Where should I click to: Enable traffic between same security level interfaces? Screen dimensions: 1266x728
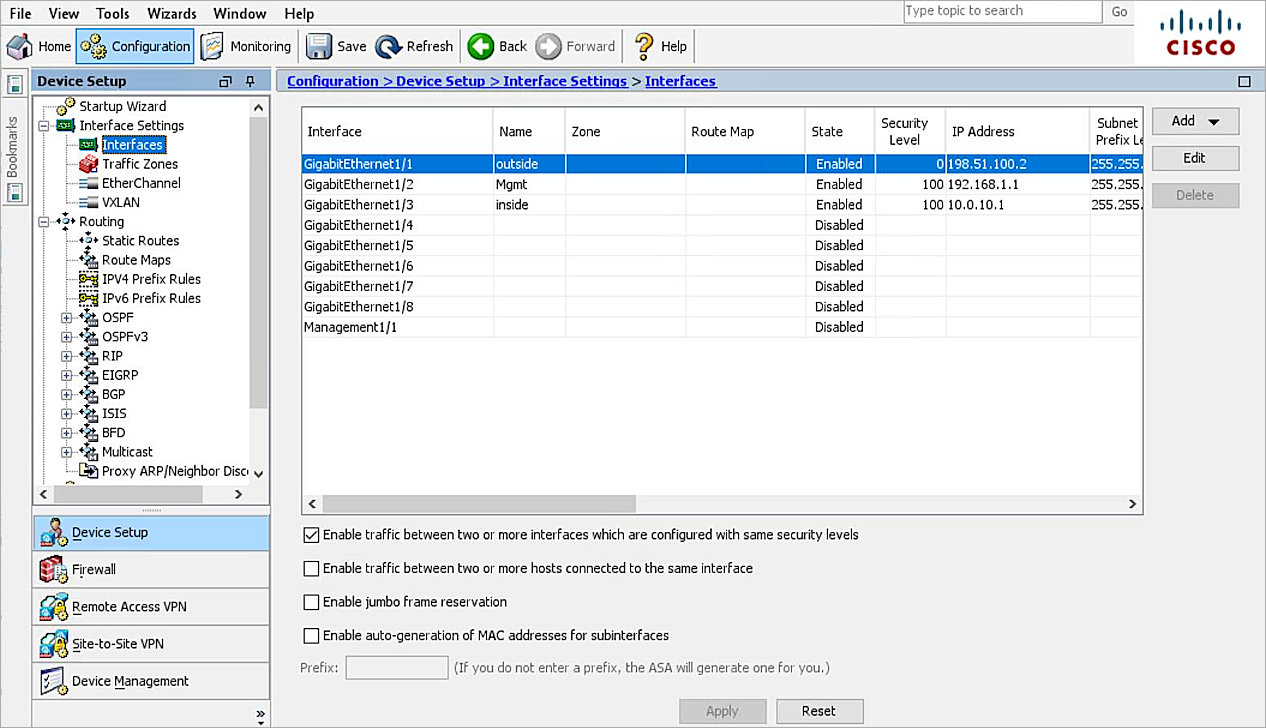[313, 534]
